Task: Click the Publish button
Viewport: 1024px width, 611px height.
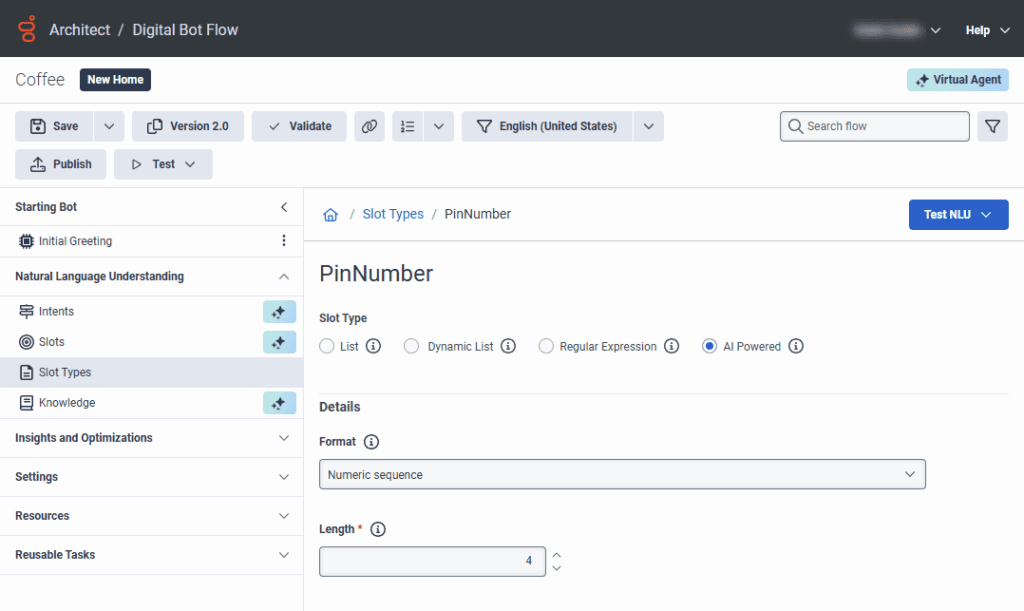Action: coord(61,164)
